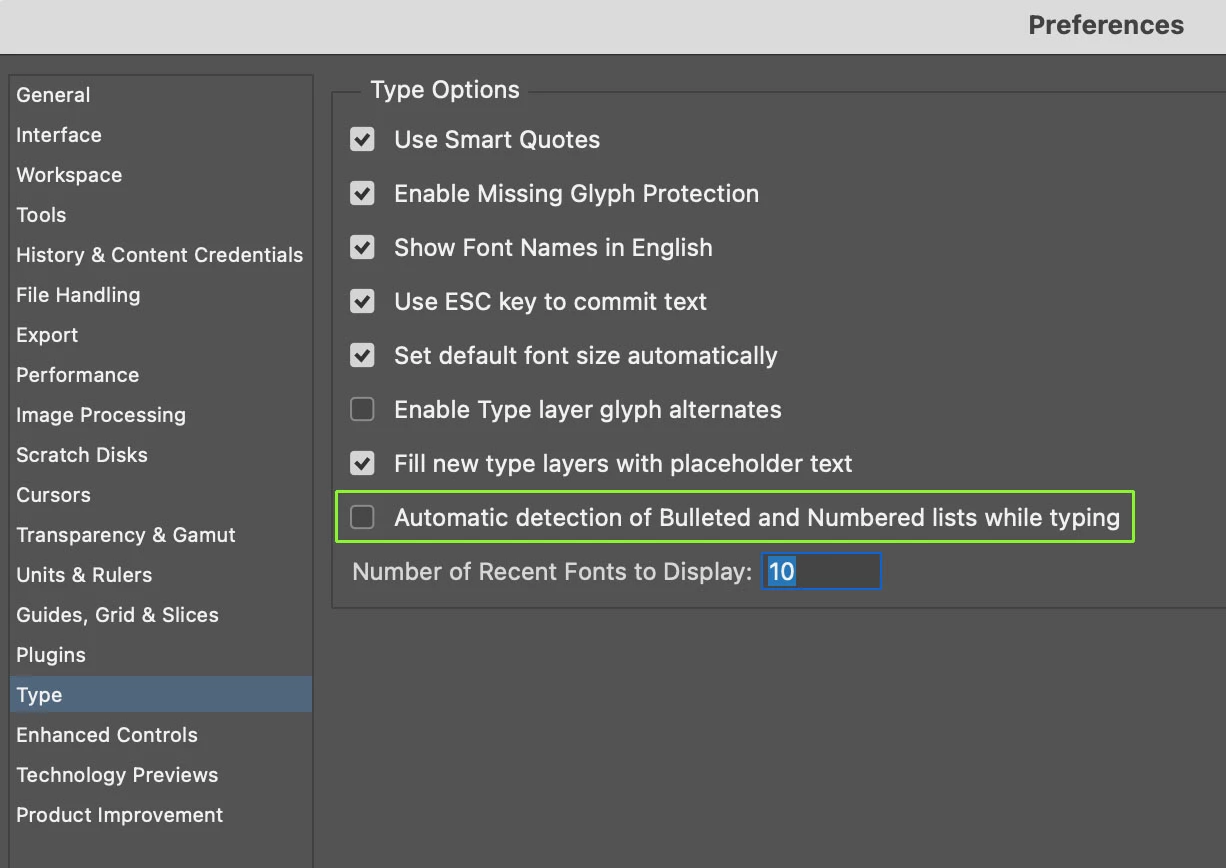Enable Type layer glyph alternates checkbox

click(x=362, y=410)
